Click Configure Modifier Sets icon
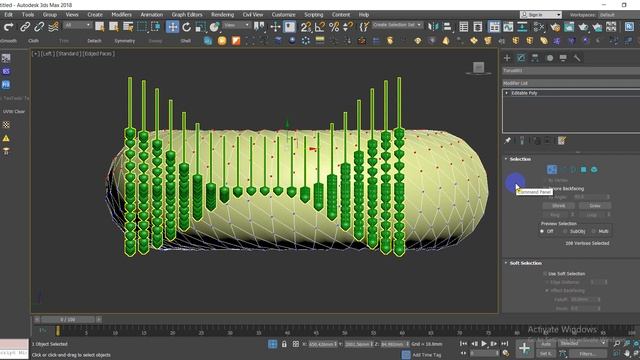 [x=562, y=141]
